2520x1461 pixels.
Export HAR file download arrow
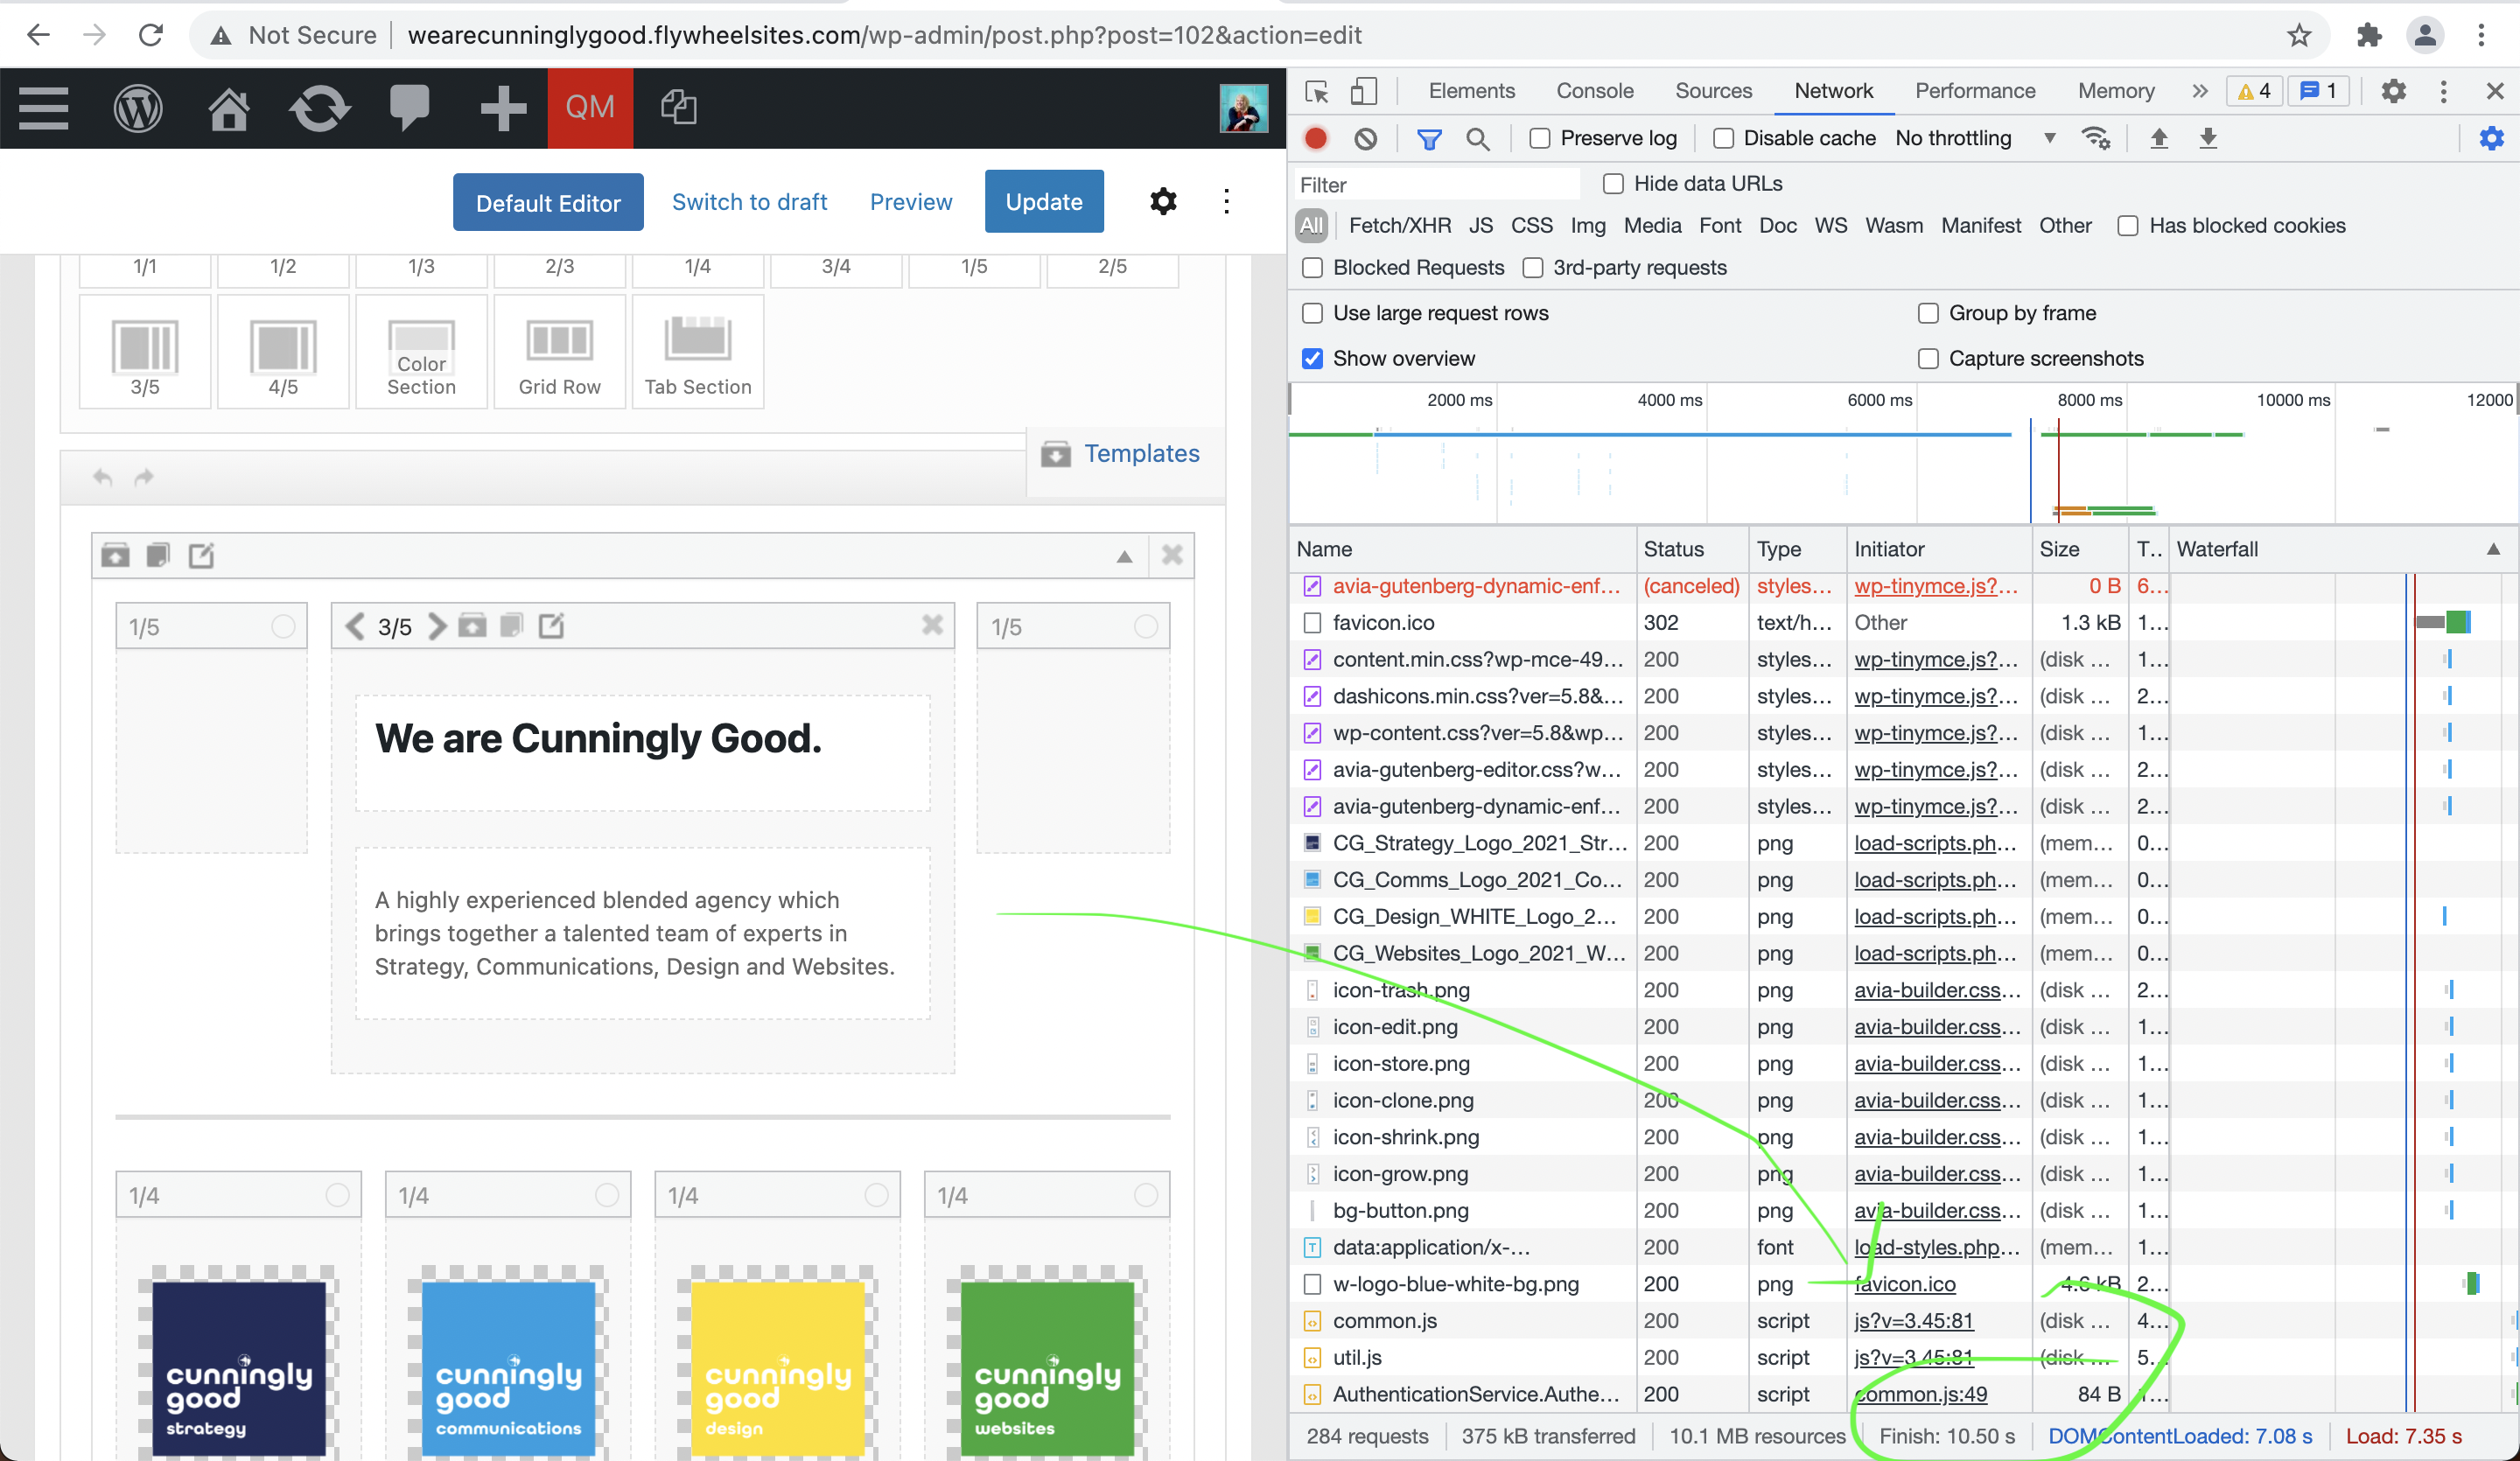click(2208, 138)
